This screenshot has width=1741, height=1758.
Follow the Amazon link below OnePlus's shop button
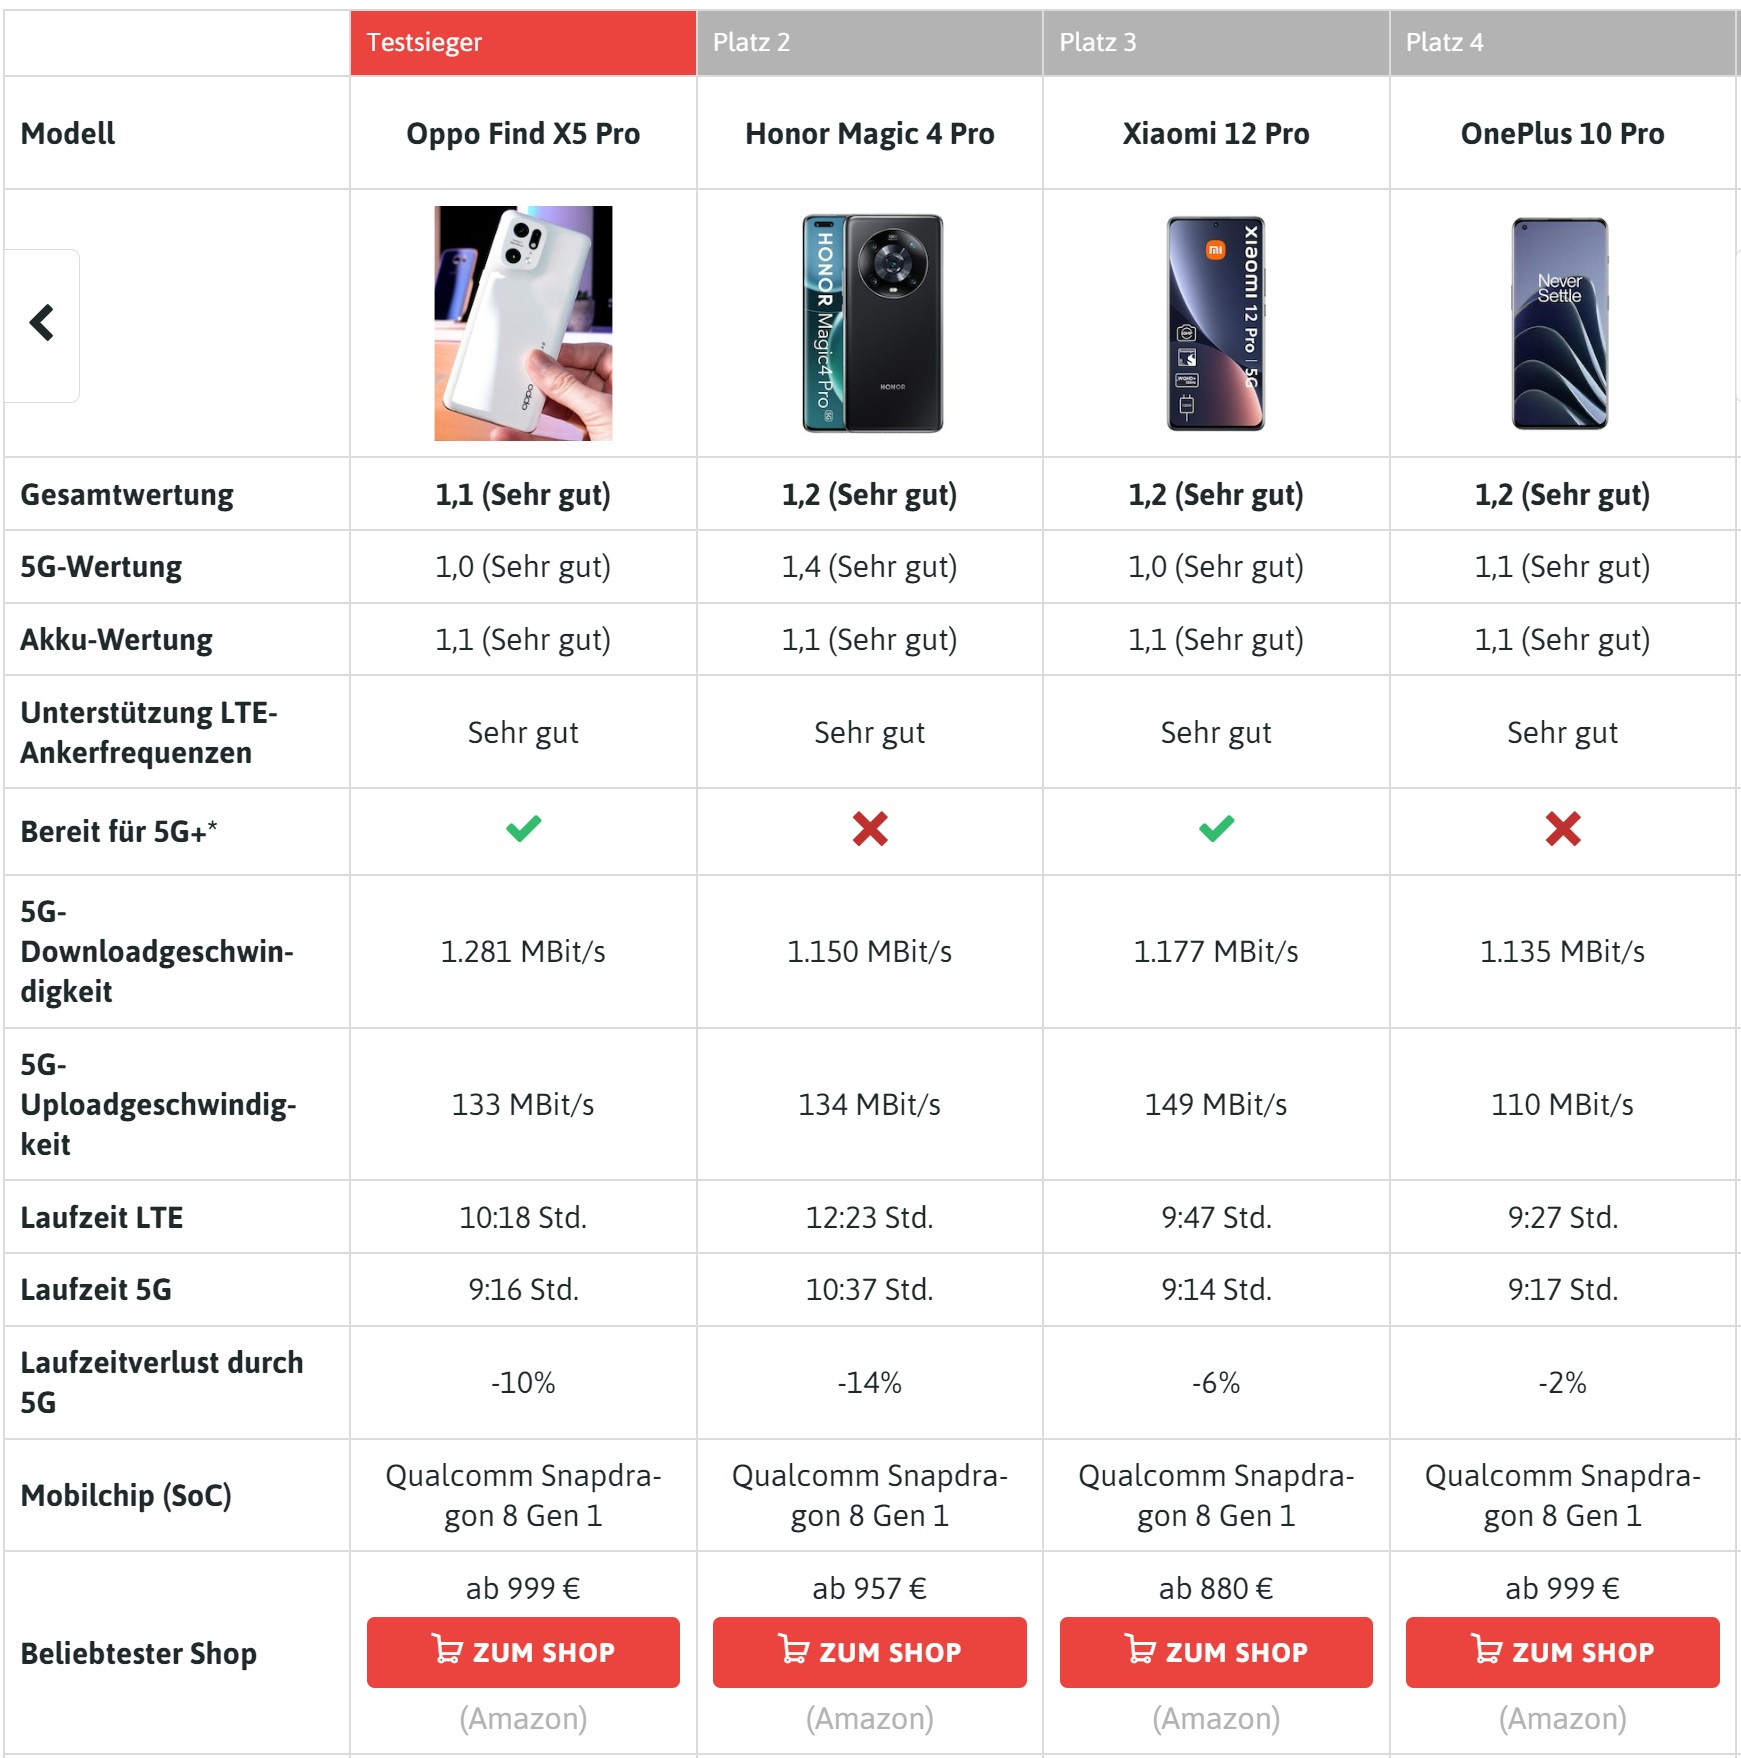1562,1719
